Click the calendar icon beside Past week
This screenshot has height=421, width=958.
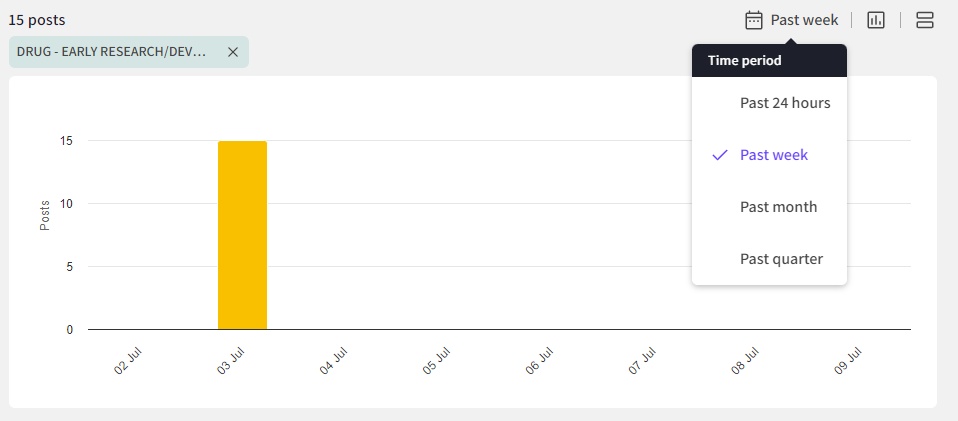[x=754, y=20]
